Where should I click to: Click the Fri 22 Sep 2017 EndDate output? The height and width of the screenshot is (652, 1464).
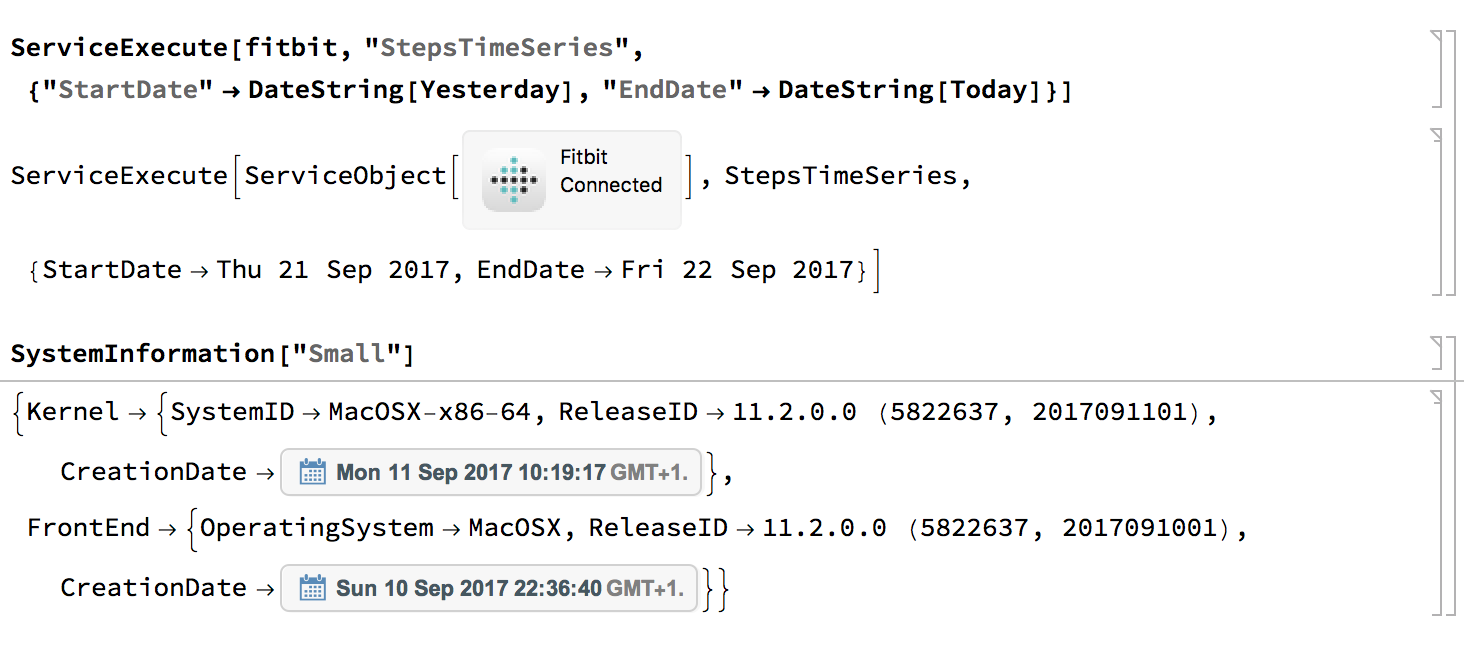(x=738, y=270)
